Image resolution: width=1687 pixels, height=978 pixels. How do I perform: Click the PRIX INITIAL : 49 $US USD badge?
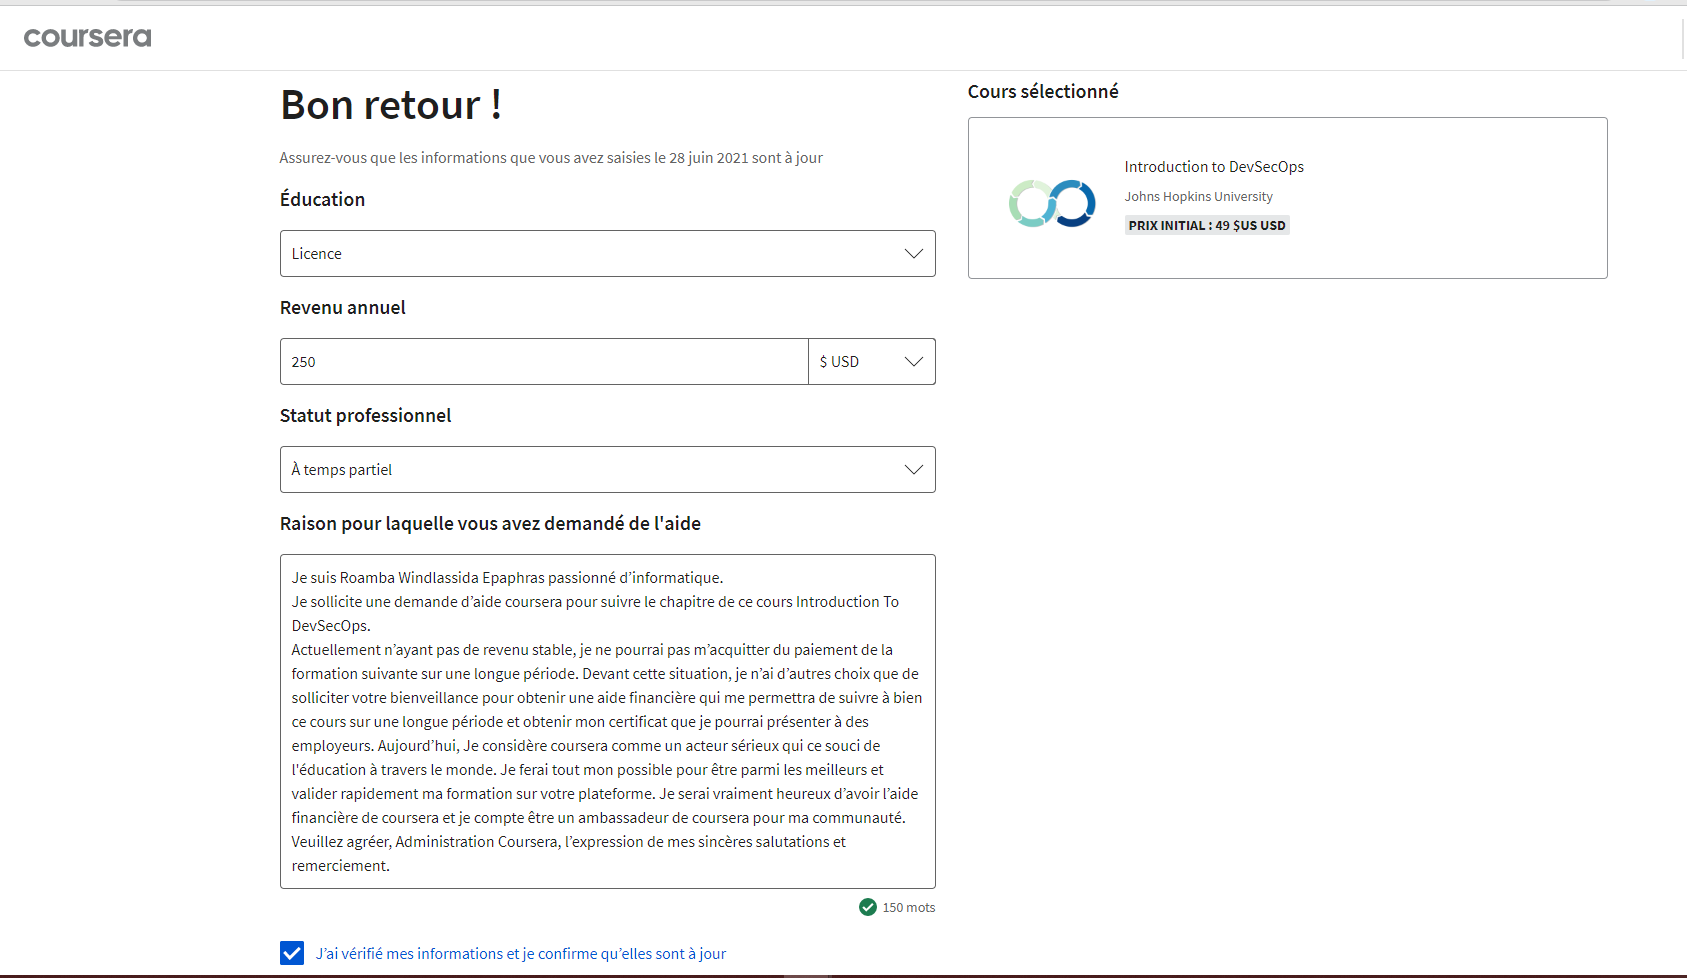(1207, 225)
